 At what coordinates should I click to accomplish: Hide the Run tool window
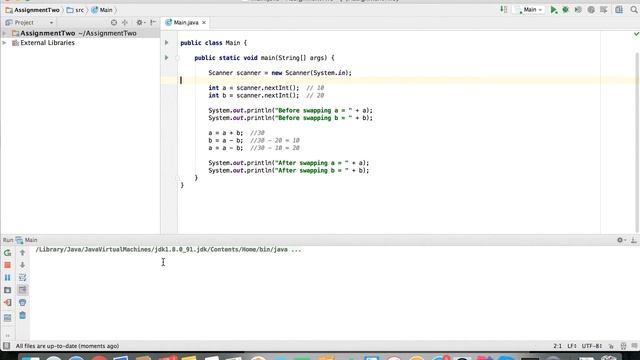pos(633,240)
